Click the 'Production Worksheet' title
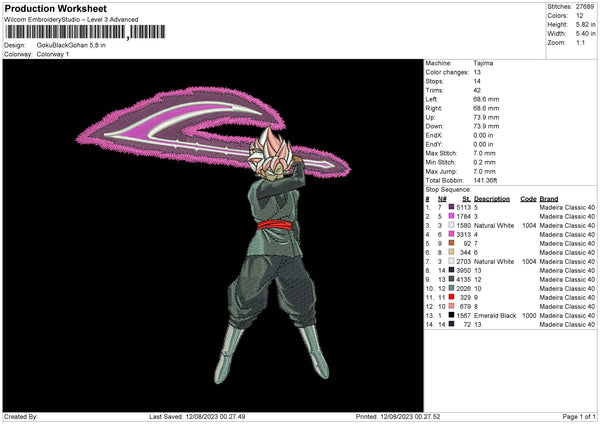 (x=55, y=8)
